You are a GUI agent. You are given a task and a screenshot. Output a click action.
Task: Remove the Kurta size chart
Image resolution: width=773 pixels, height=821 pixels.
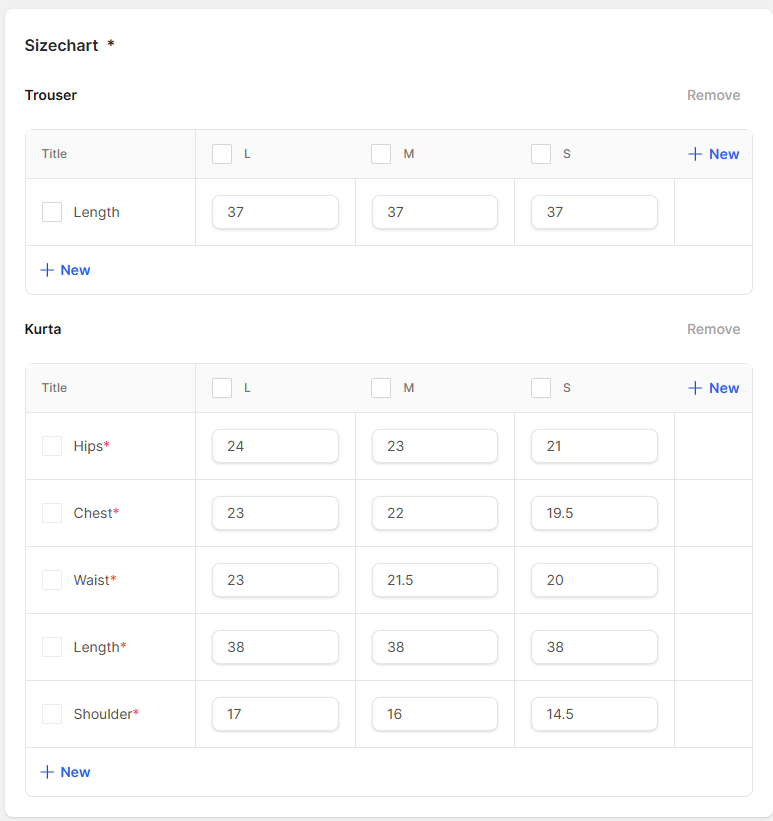point(713,330)
